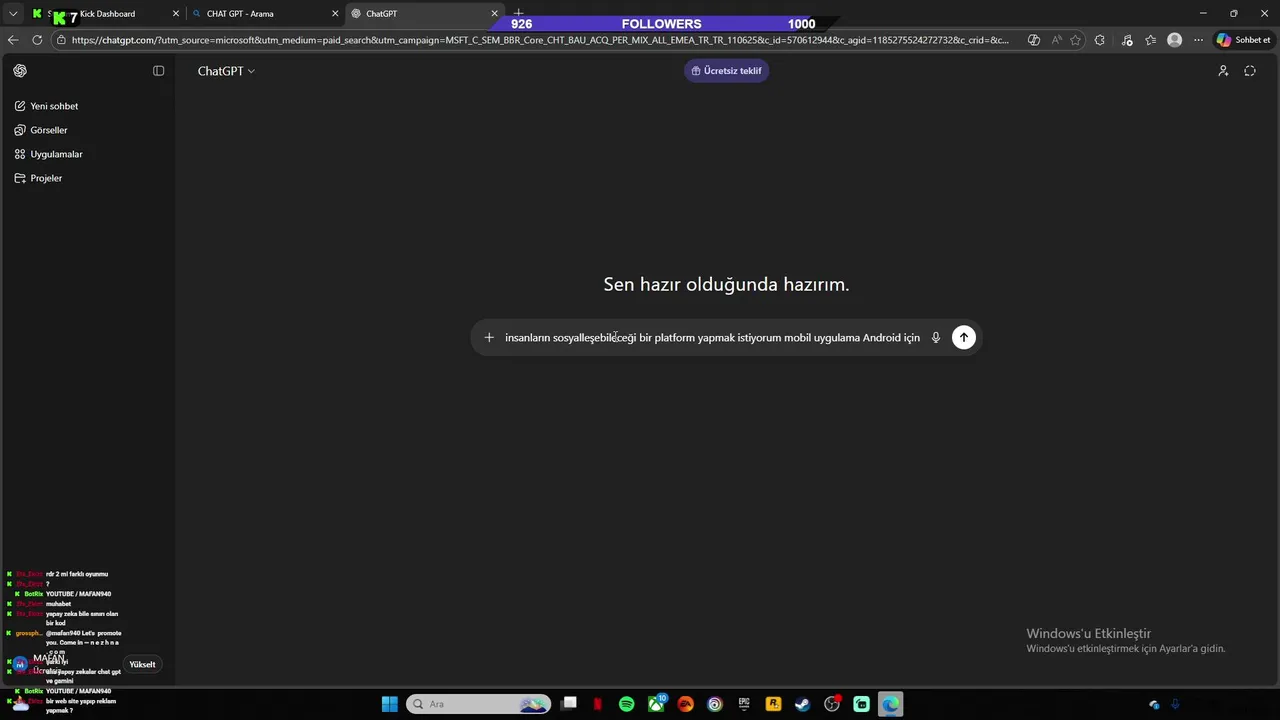The height and width of the screenshot is (720, 1280).
Task: Start a new chat via Yeni sohbet
Action: [46, 106]
